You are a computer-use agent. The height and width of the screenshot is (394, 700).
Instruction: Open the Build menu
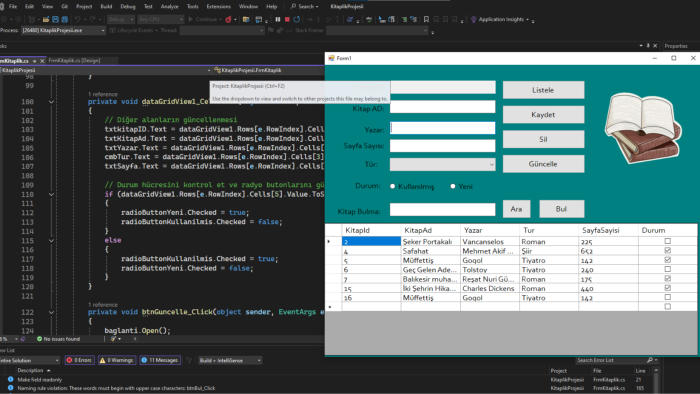[106, 6]
